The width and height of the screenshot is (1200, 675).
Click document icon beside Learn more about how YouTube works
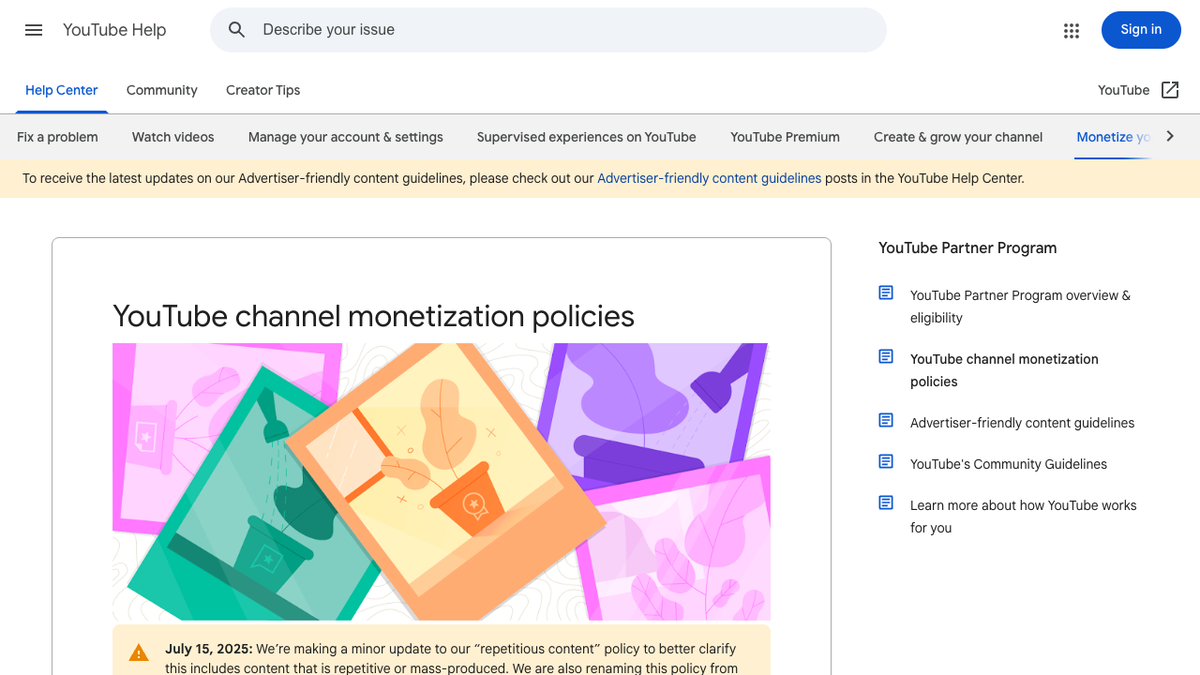[886, 503]
